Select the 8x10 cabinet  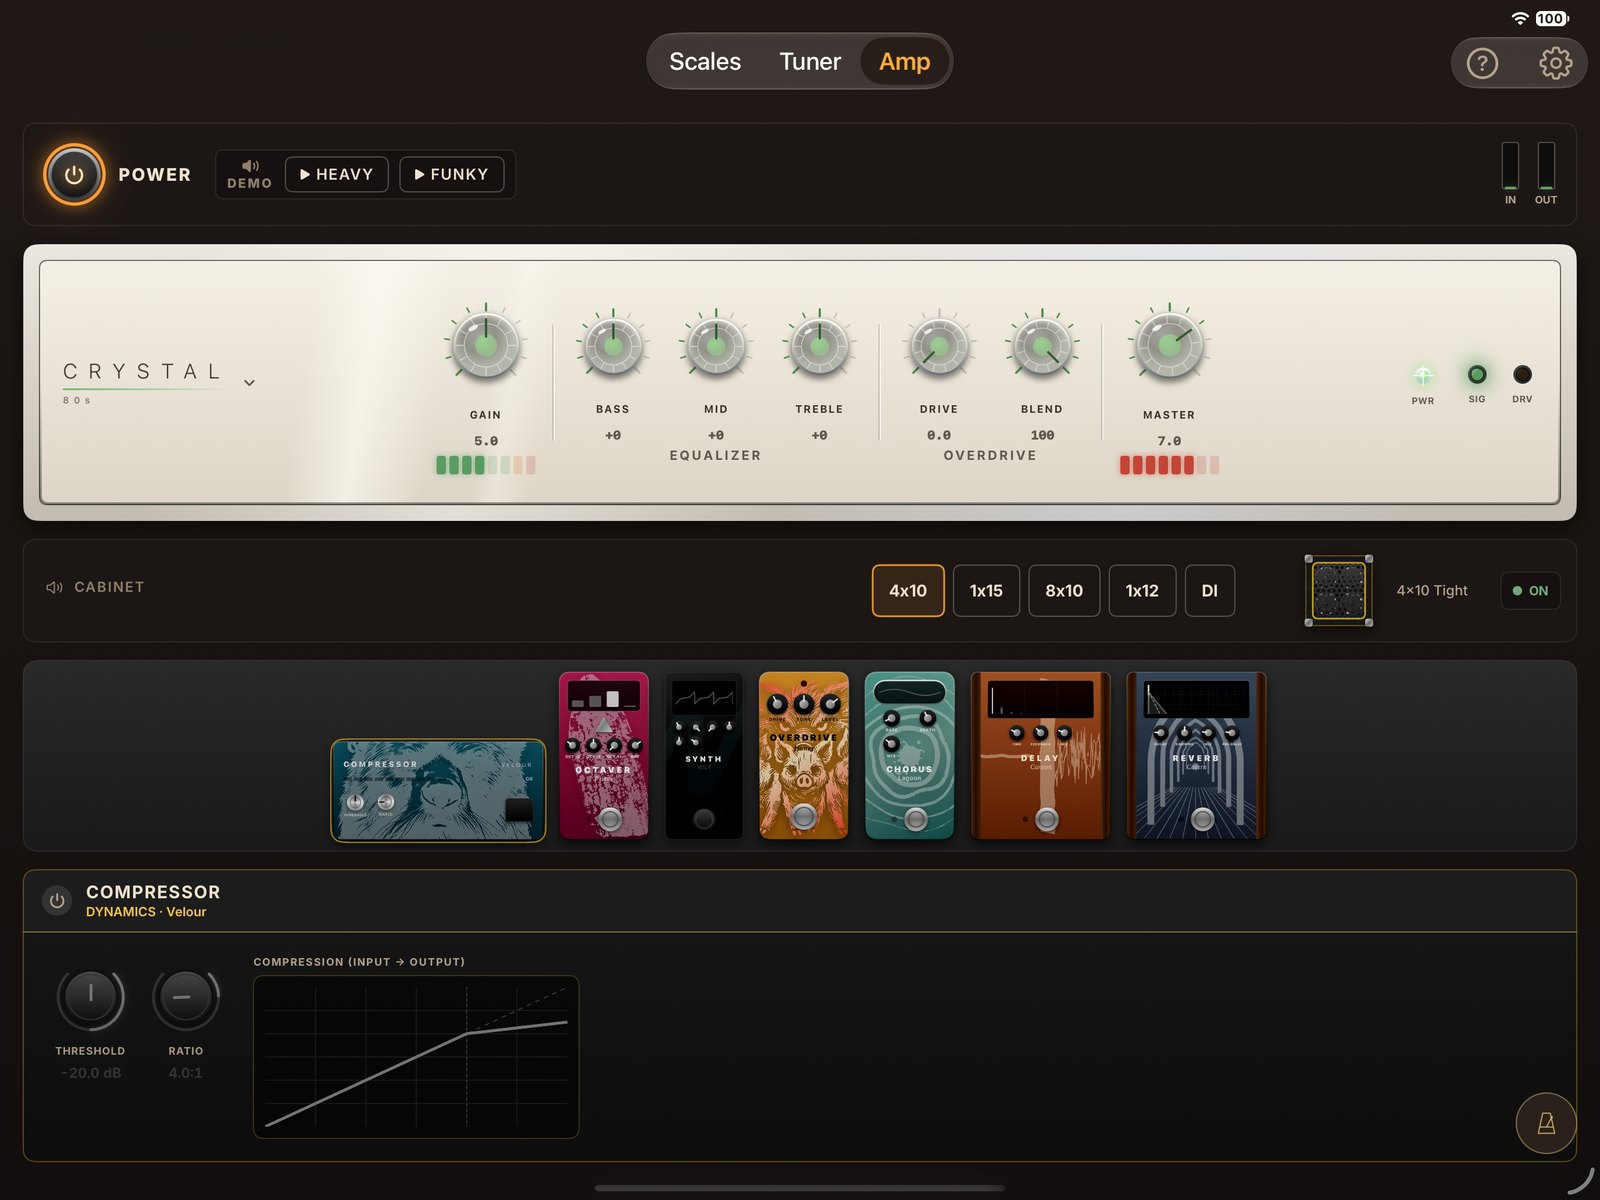pos(1064,591)
